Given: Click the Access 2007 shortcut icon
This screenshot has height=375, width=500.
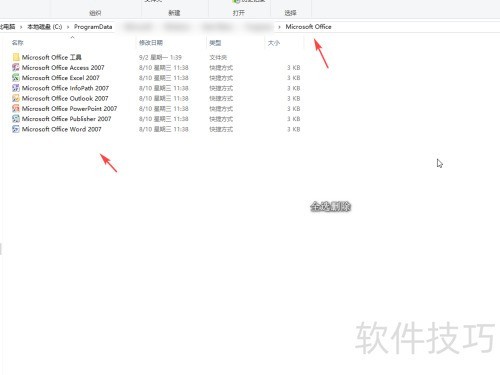Looking at the screenshot, I should click(x=16, y=67).
